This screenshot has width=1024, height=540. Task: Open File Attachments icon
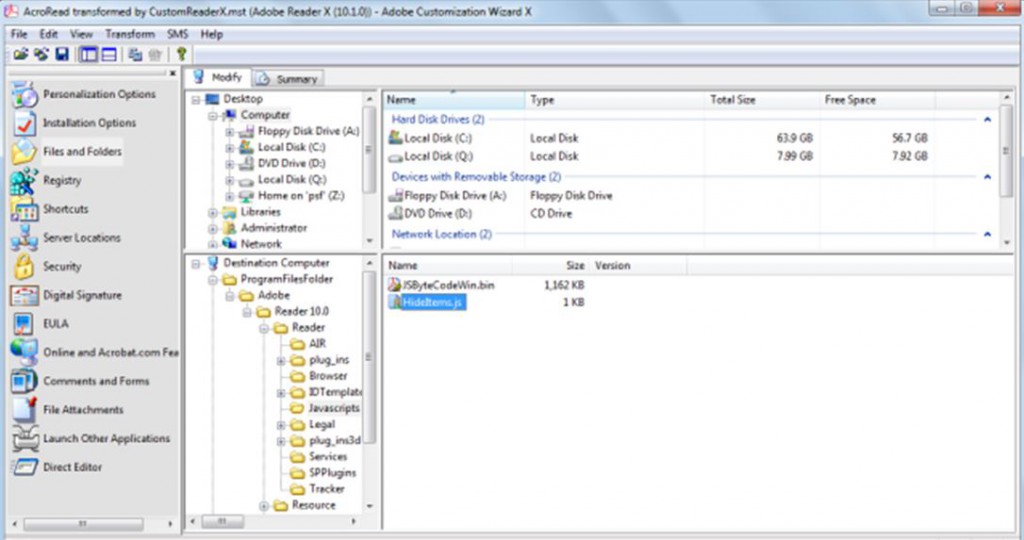24,409
